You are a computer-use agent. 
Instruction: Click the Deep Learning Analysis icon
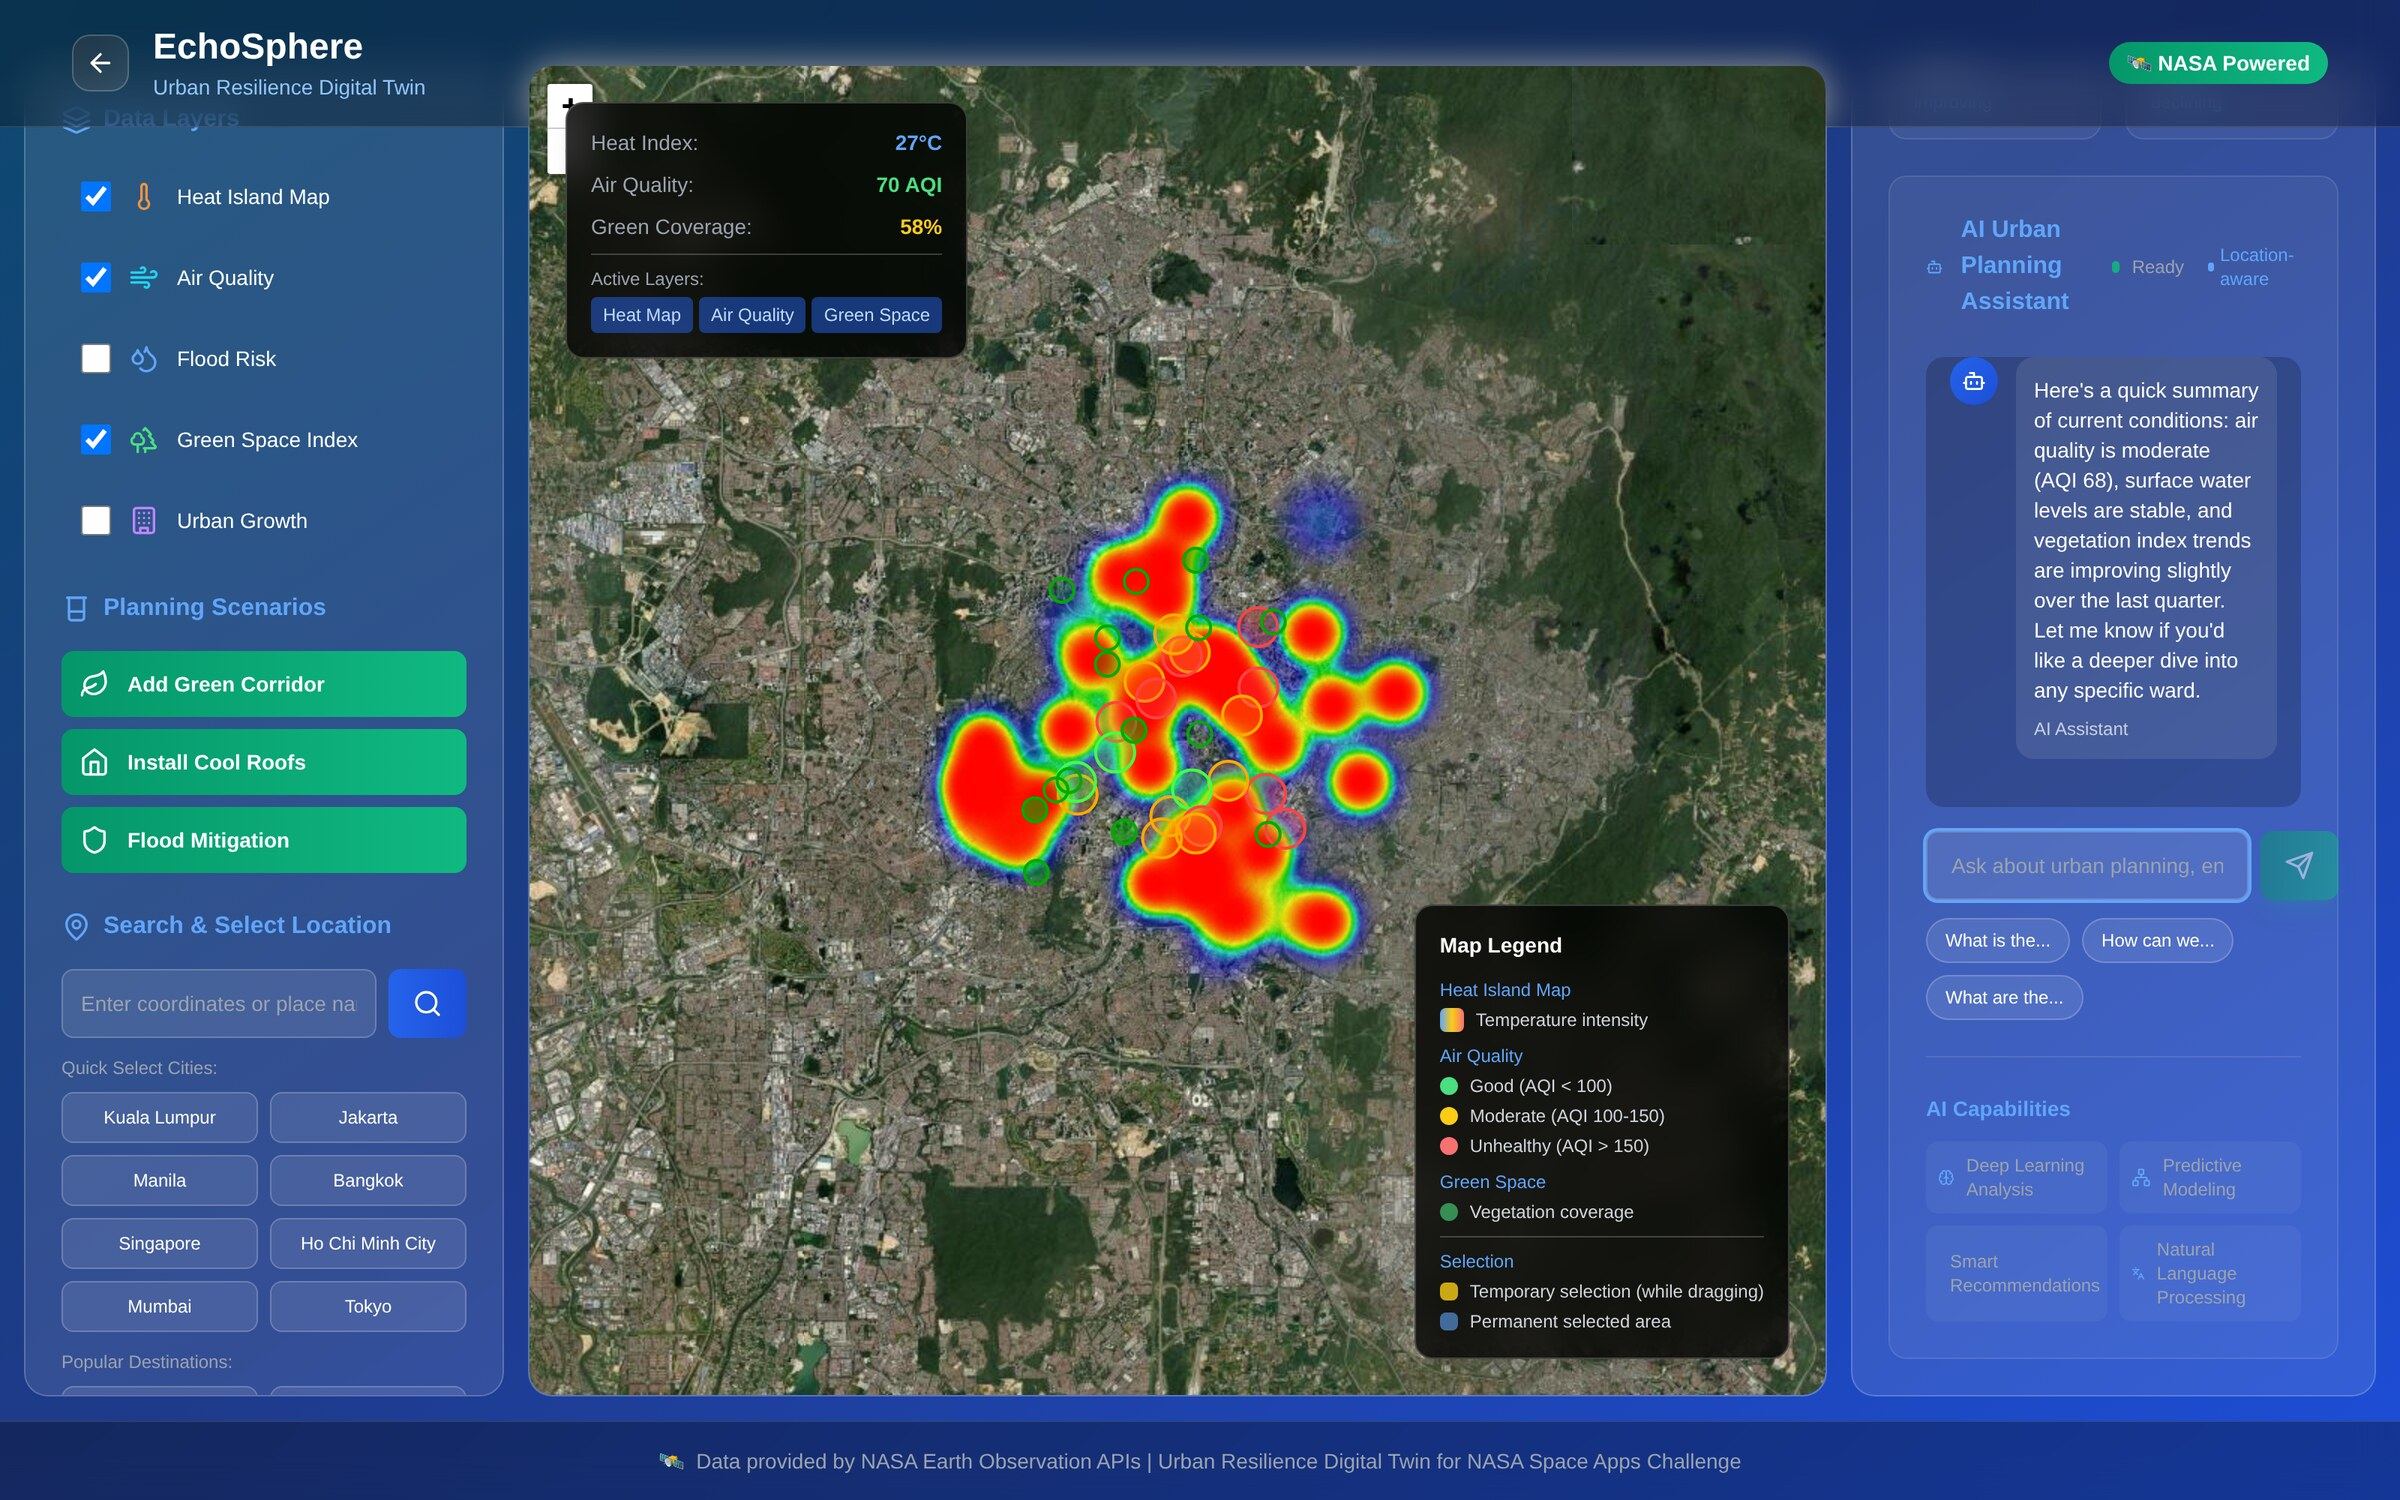pos(1946,1177)
